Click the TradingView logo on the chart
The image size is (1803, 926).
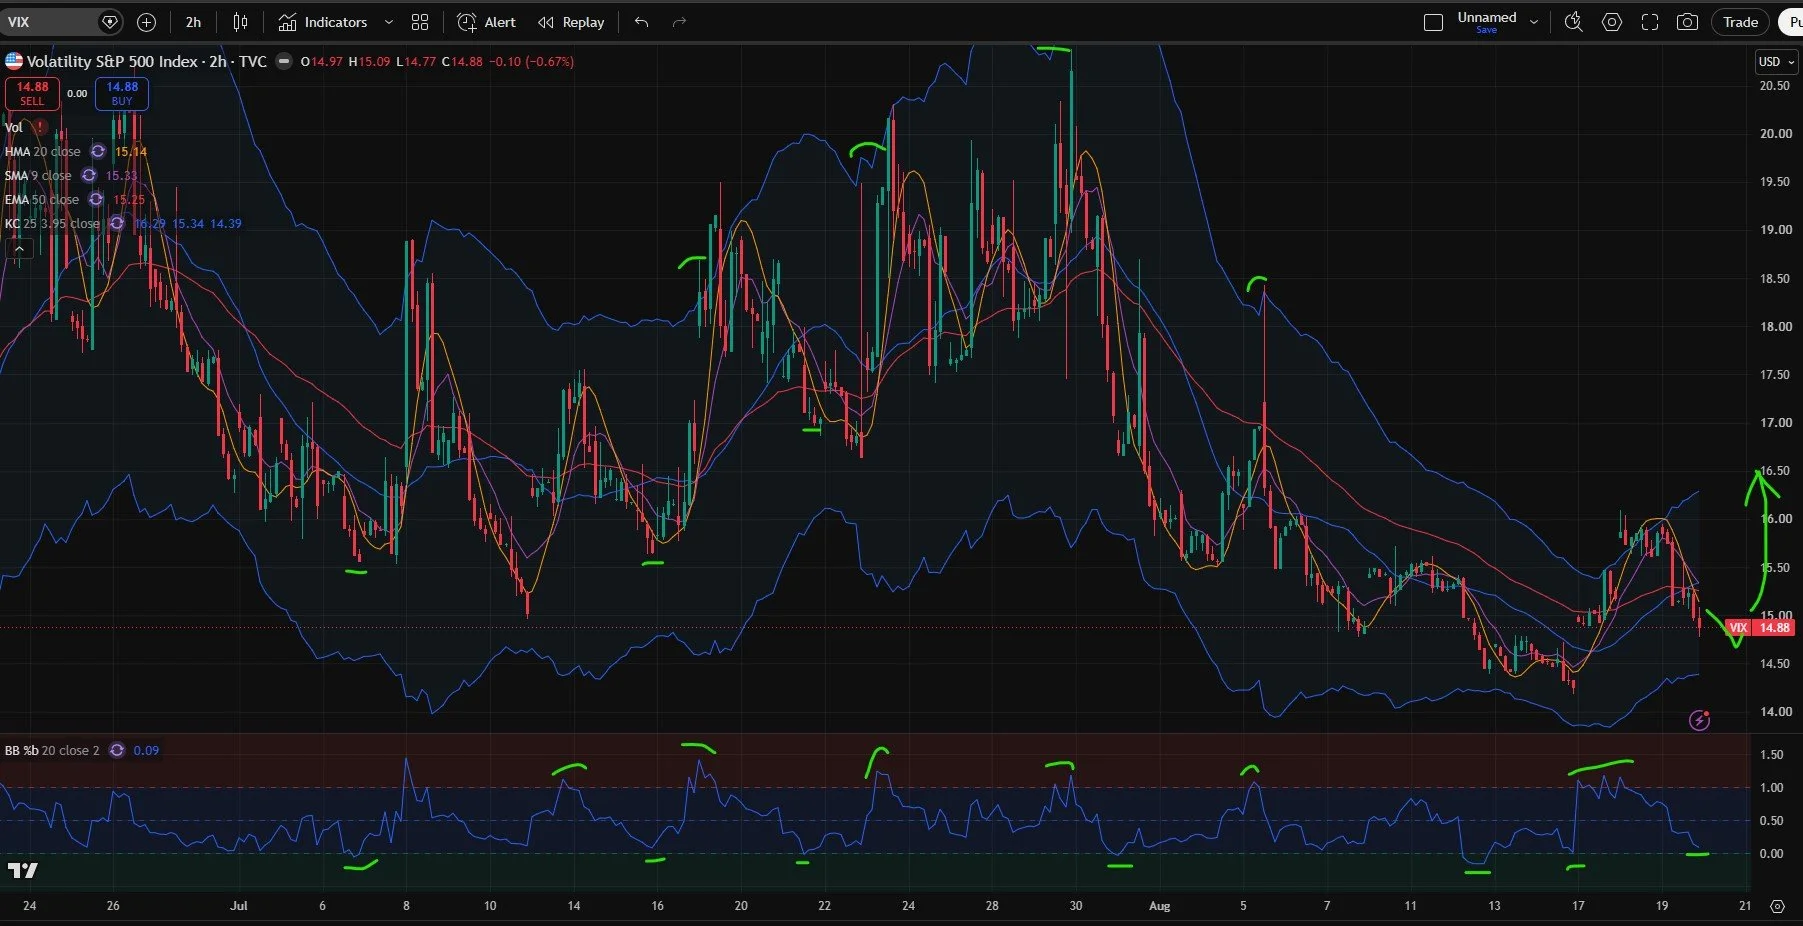coord(23,870)
